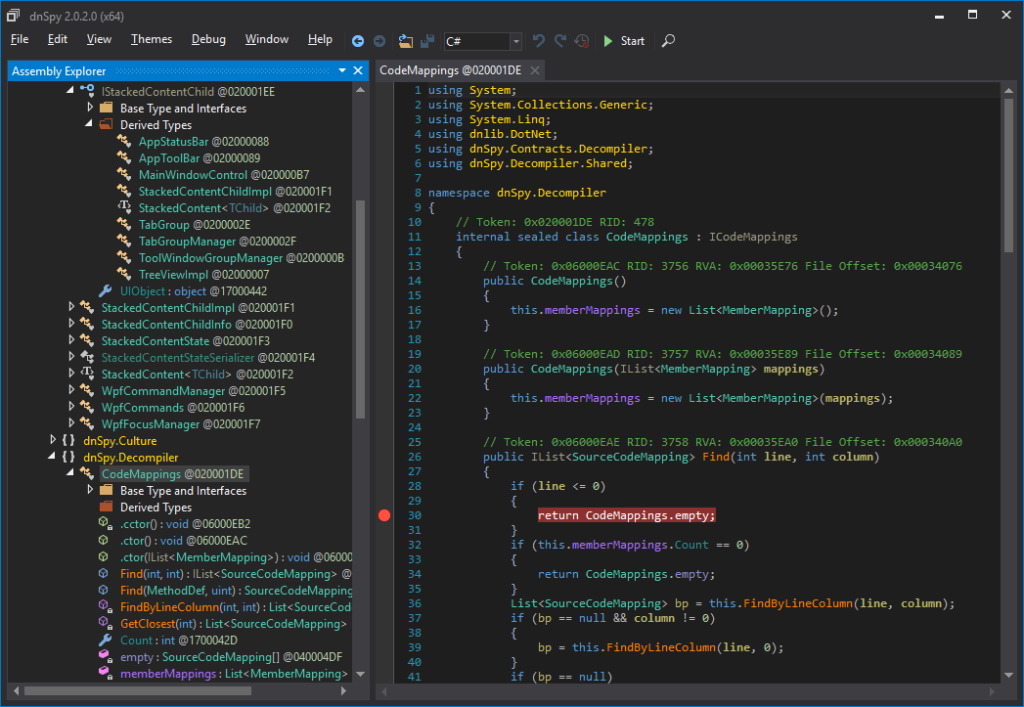Open the Themes menu
The image size is (1024, 707).
(x=151, y=39)
